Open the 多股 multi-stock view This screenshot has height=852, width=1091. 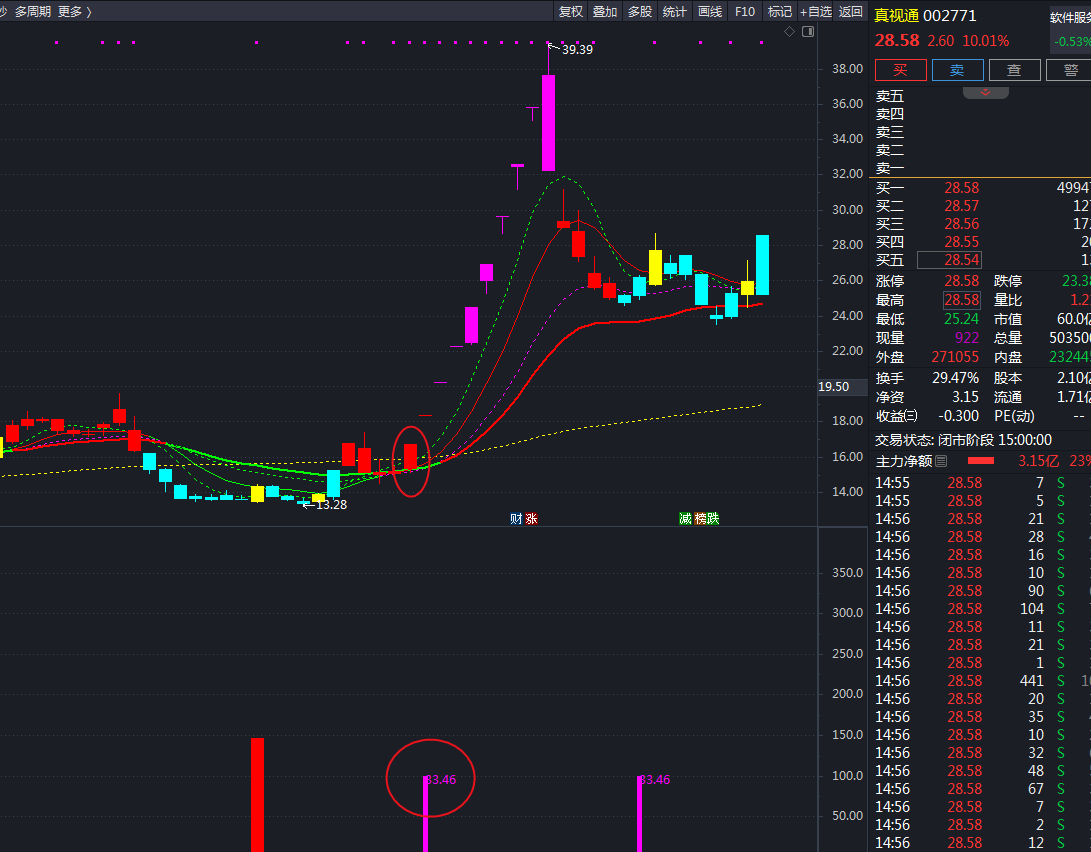click(640, 12)
